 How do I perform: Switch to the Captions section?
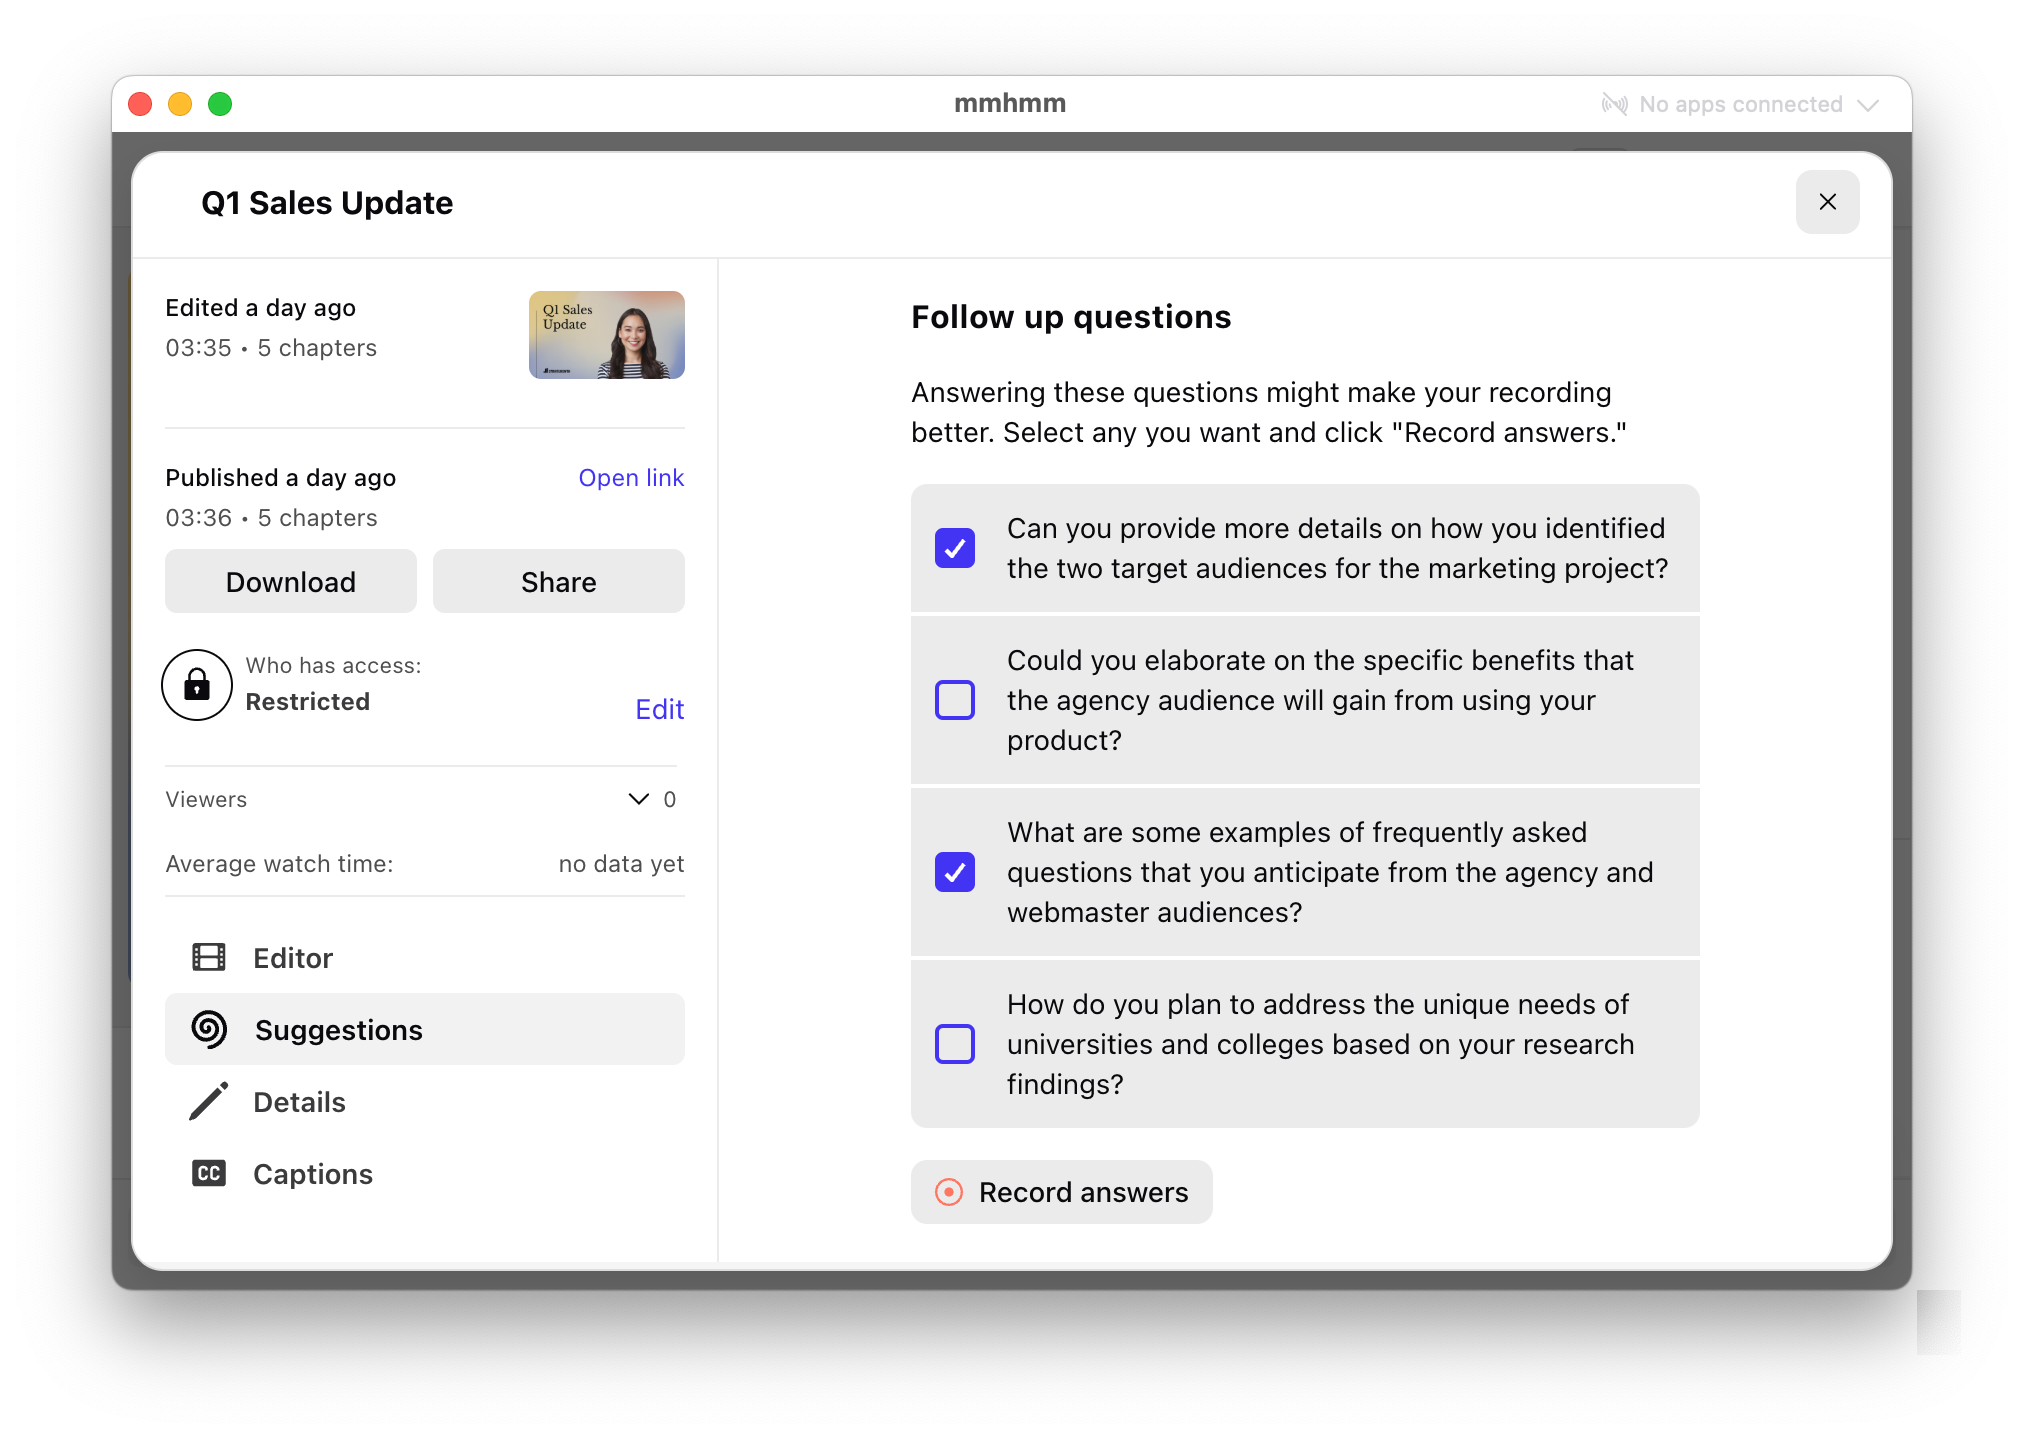(x=312, y=1174)
